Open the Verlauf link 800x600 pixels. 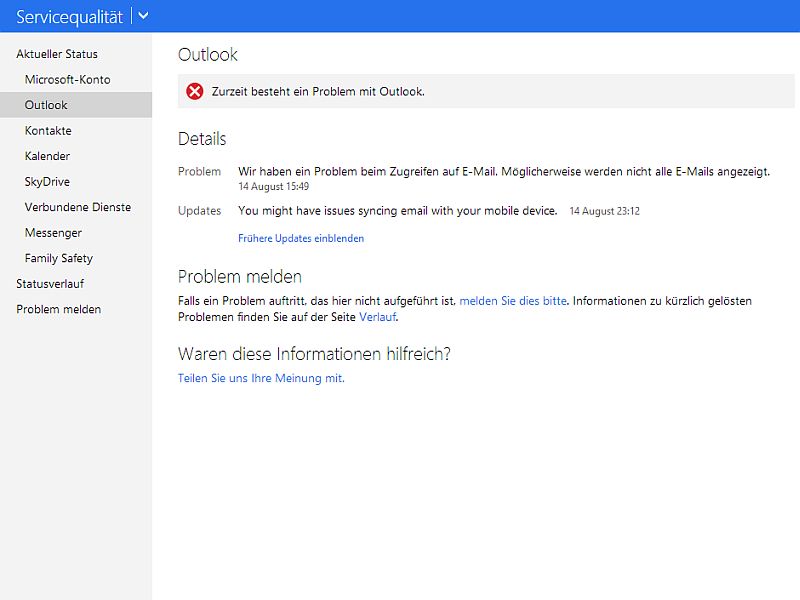(x=378, y=317)
